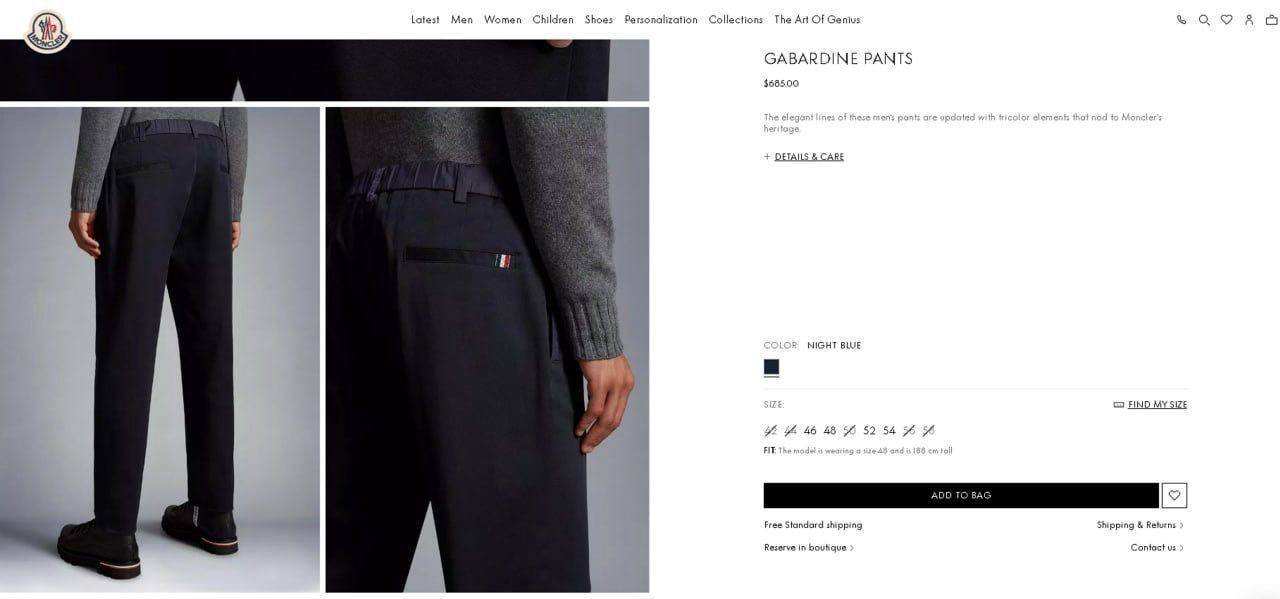
Task: Click the Moncler logo badge
Action: [x=47, y=31]
